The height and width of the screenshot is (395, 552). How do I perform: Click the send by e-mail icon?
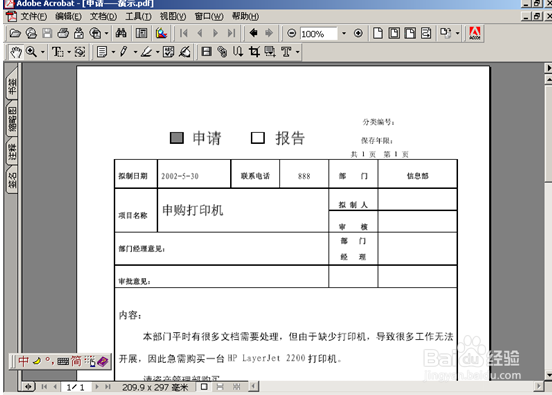(79, 33)
